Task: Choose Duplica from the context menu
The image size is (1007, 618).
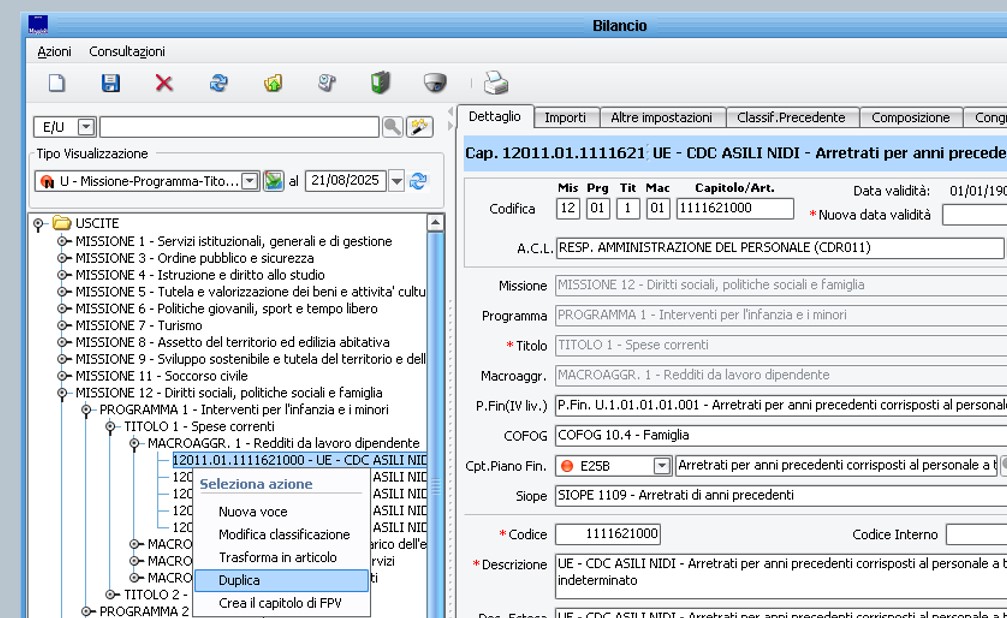Action: click(239, 580)
